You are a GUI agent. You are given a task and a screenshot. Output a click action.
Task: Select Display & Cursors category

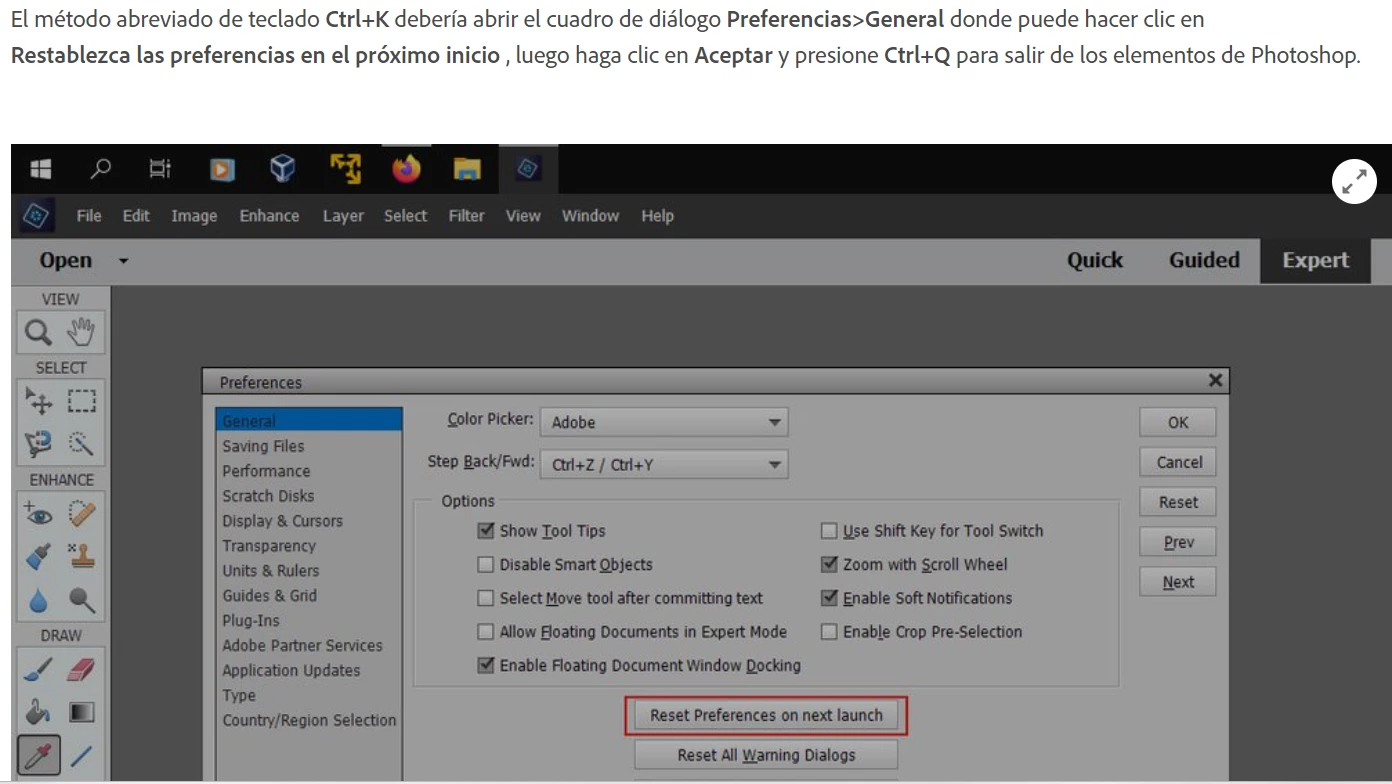point(282,521)
